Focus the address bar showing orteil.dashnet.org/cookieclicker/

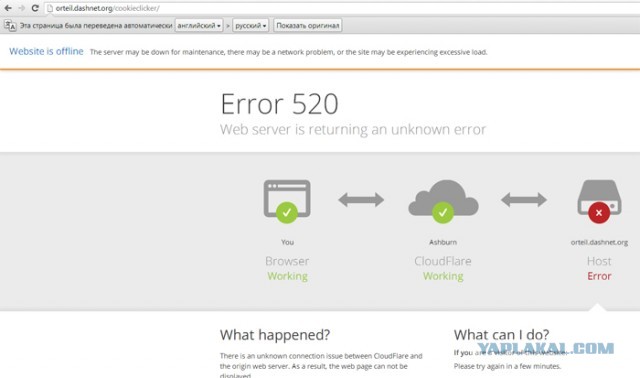[343, 8]
